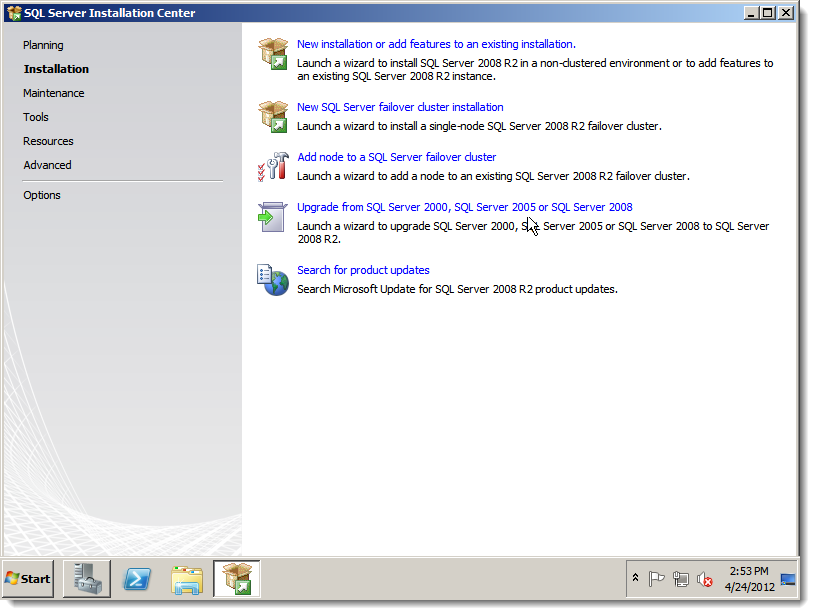Click Search for product updates link

(x=363, y=270)
